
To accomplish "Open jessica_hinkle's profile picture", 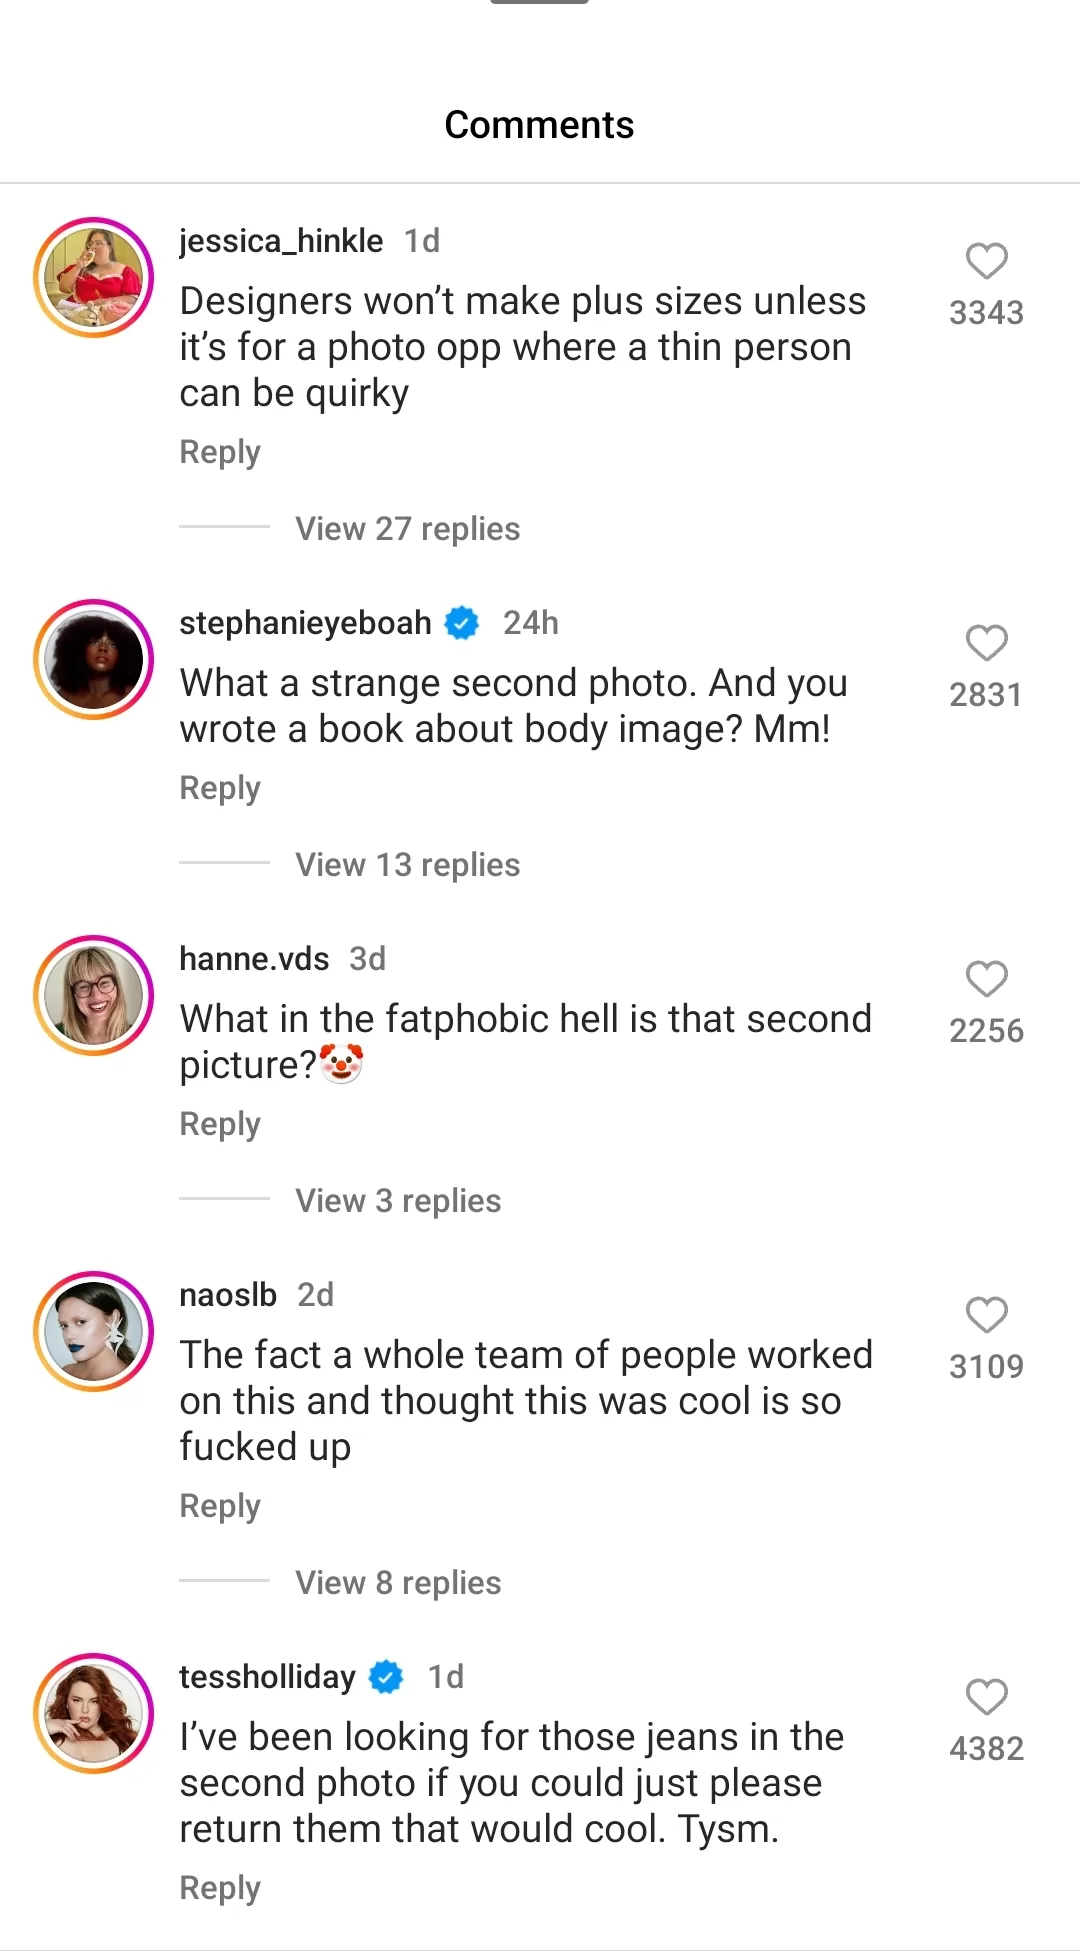I will (x=94, y=278).
